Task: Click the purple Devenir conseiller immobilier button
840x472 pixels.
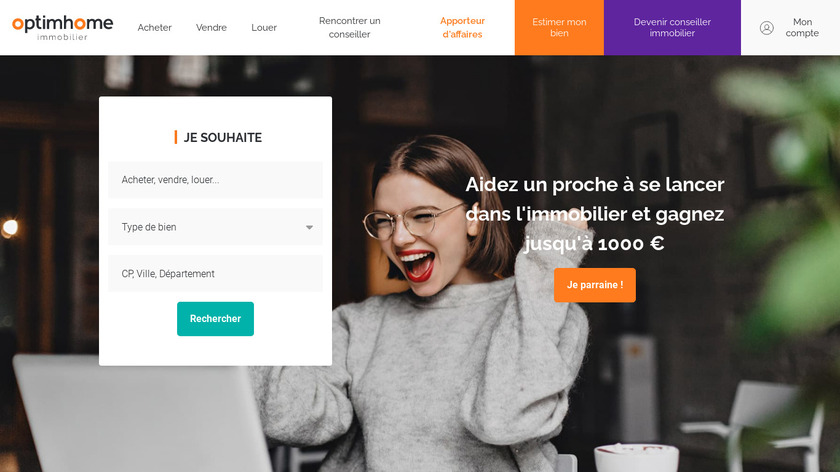Action: pyautogui.click(x=672, y=27)
